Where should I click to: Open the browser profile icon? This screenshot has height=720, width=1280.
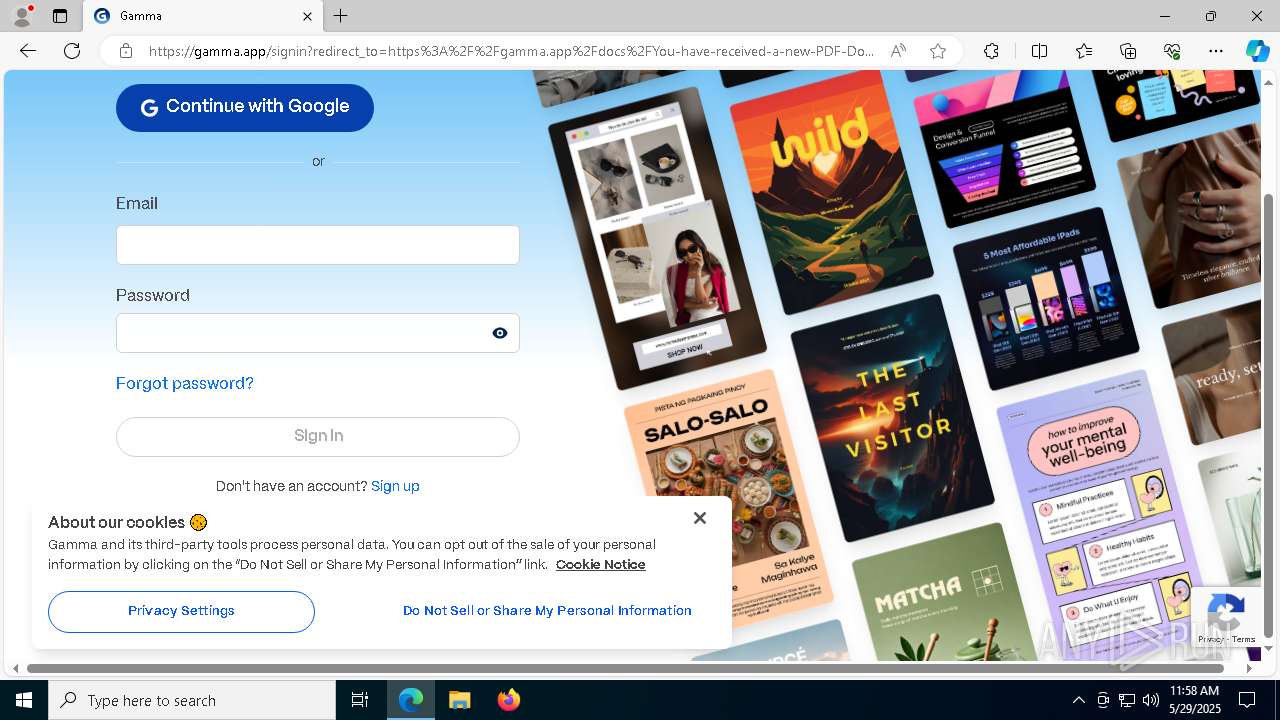tap(22, 16)
